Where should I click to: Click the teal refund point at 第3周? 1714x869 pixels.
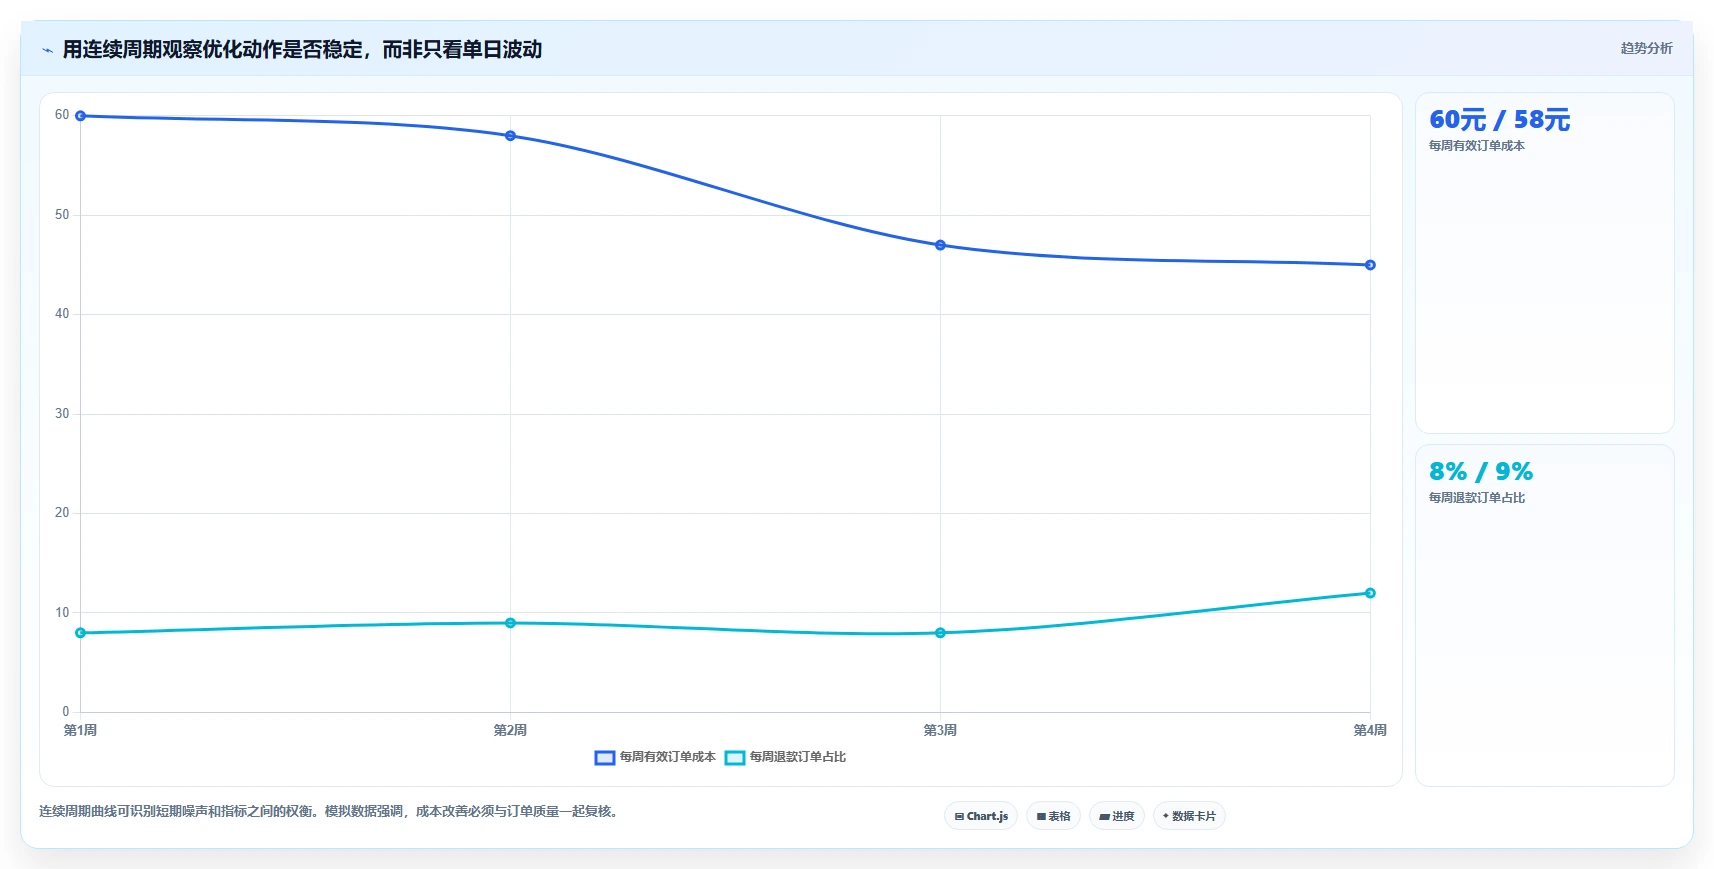940,633
